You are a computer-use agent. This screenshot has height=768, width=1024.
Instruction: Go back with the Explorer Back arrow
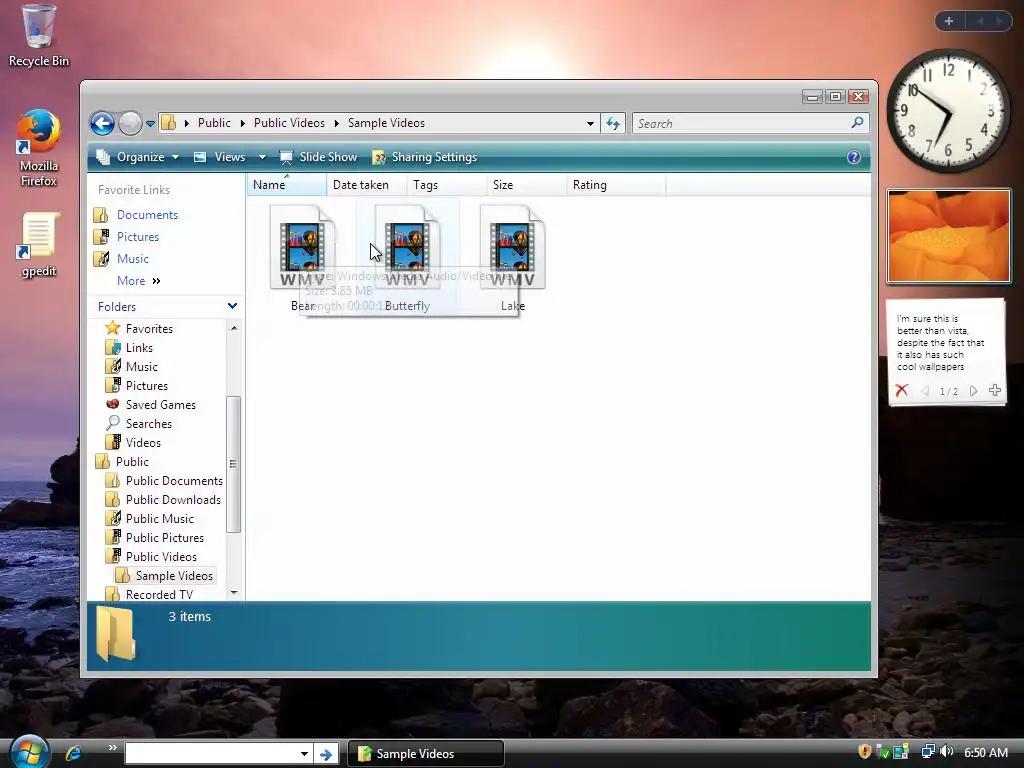[x=103, y=123]
